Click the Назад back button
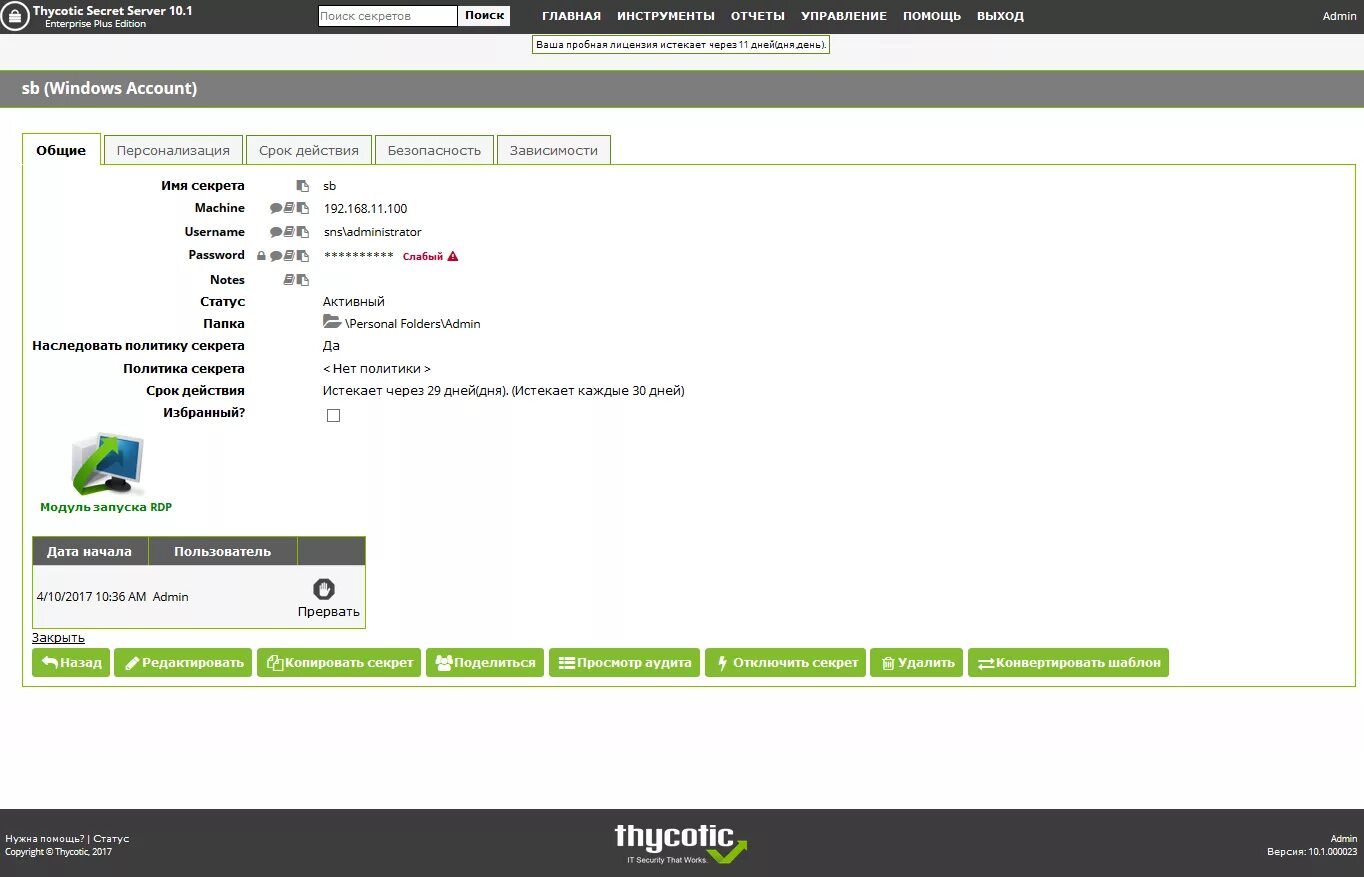 [71, 662]
